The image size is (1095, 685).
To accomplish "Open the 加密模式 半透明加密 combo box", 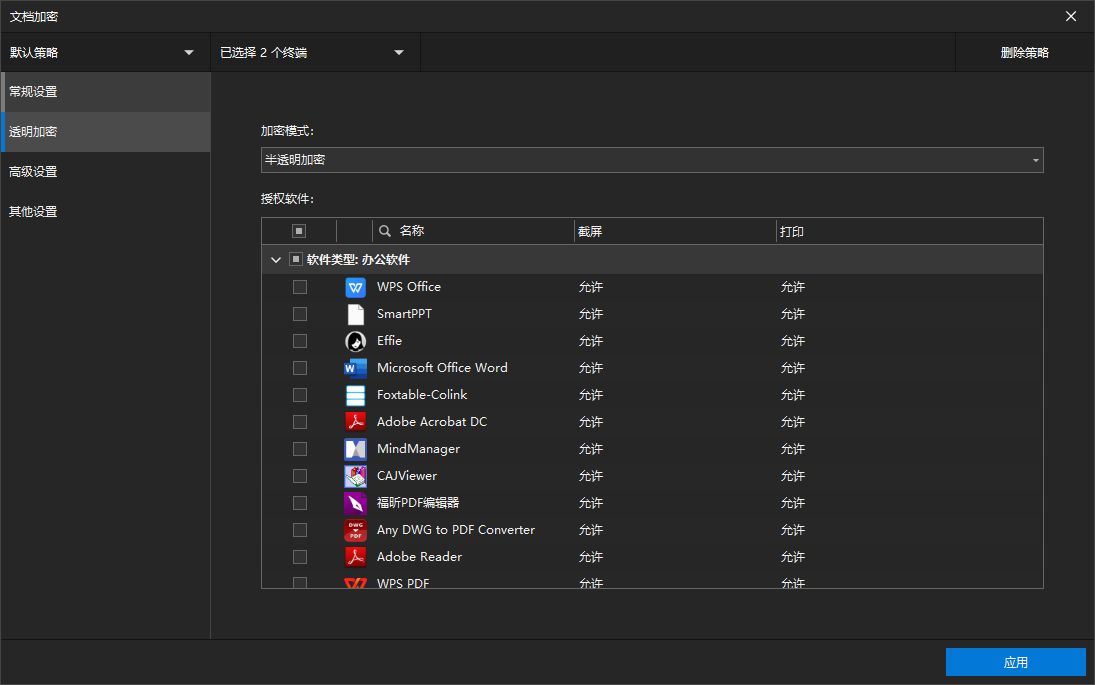I will click(652, 160).
